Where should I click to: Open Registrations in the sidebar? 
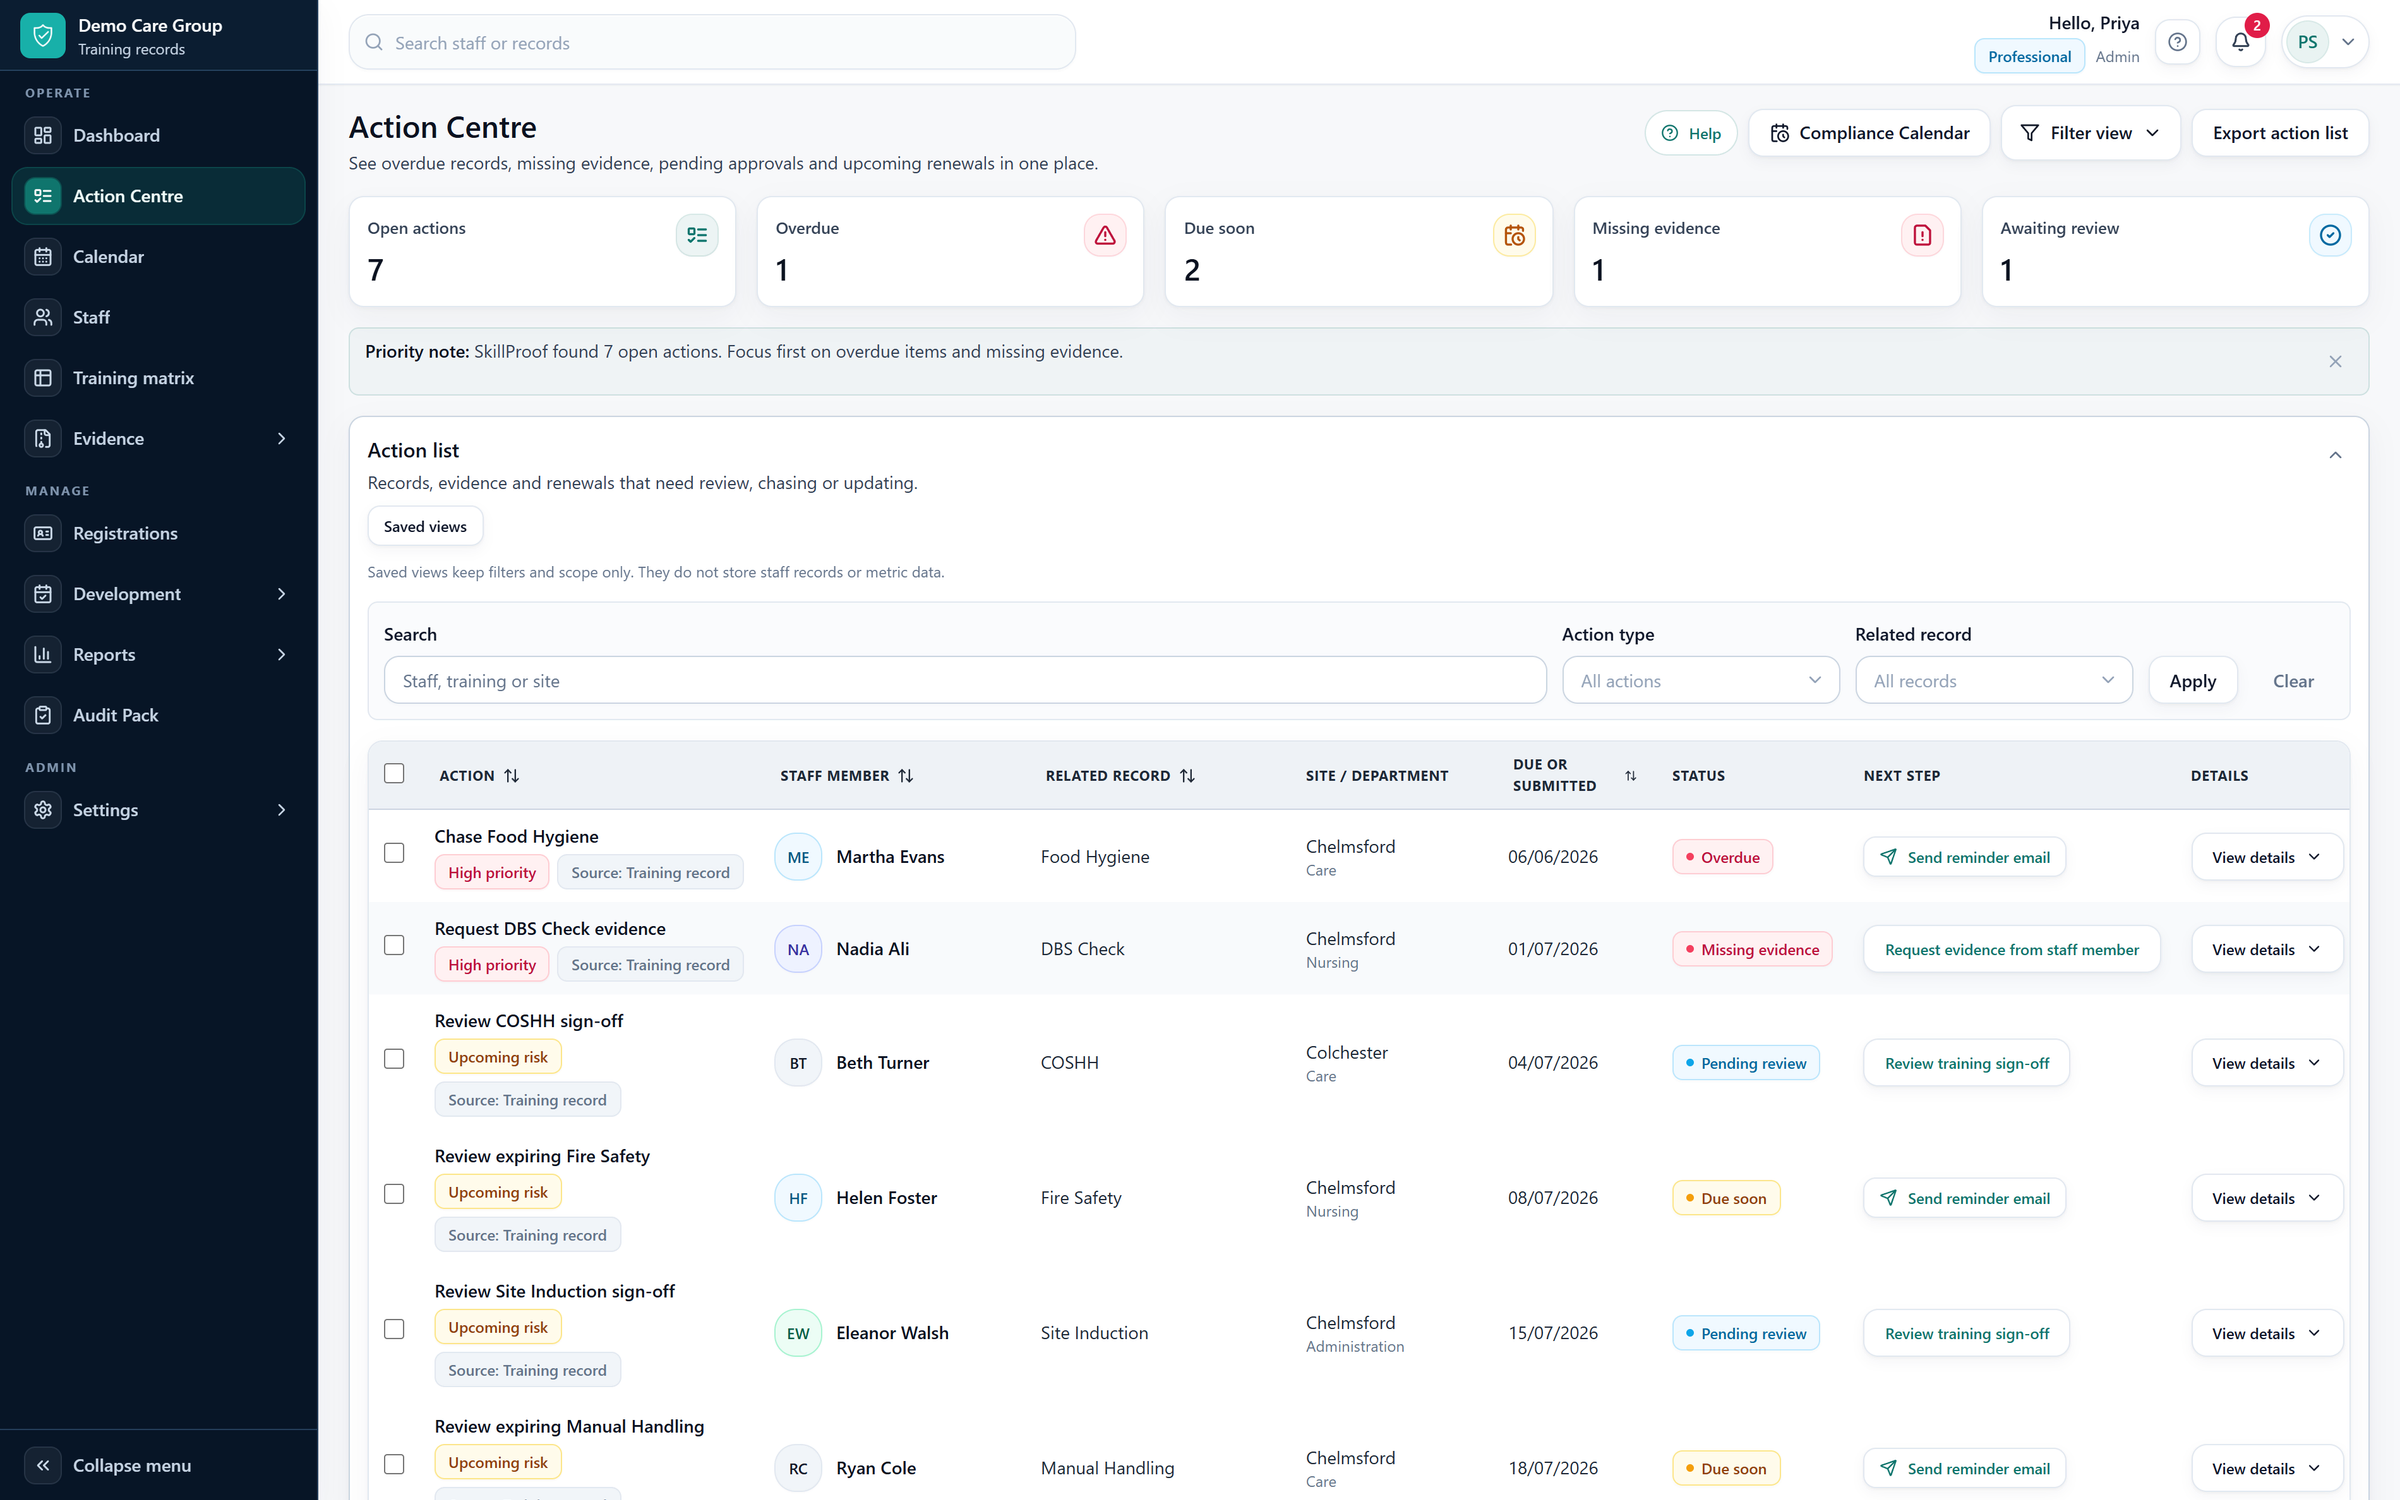[158, 534]
